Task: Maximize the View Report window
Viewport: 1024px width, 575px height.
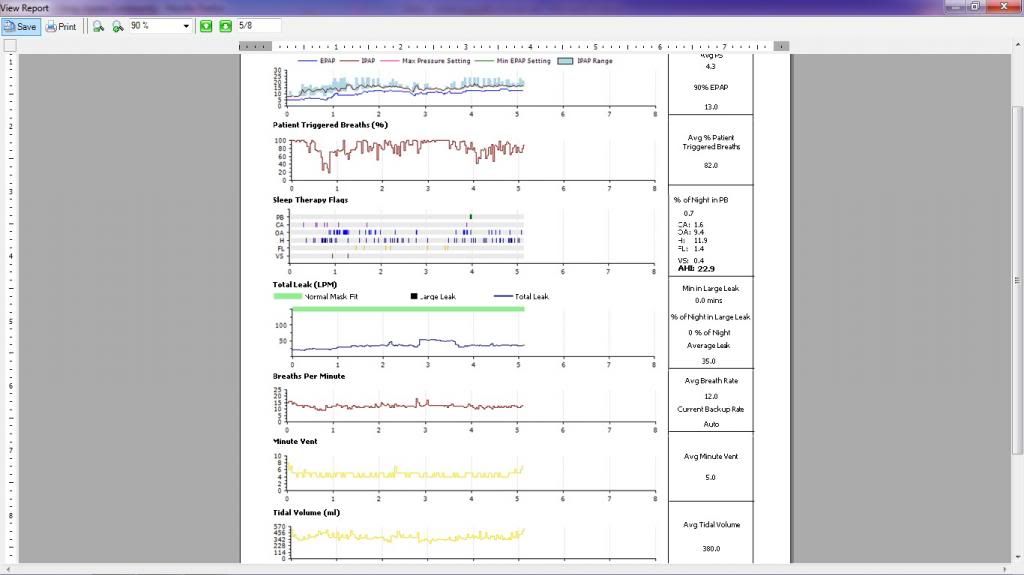Action: pyautogui.click(x=975, y=7)
